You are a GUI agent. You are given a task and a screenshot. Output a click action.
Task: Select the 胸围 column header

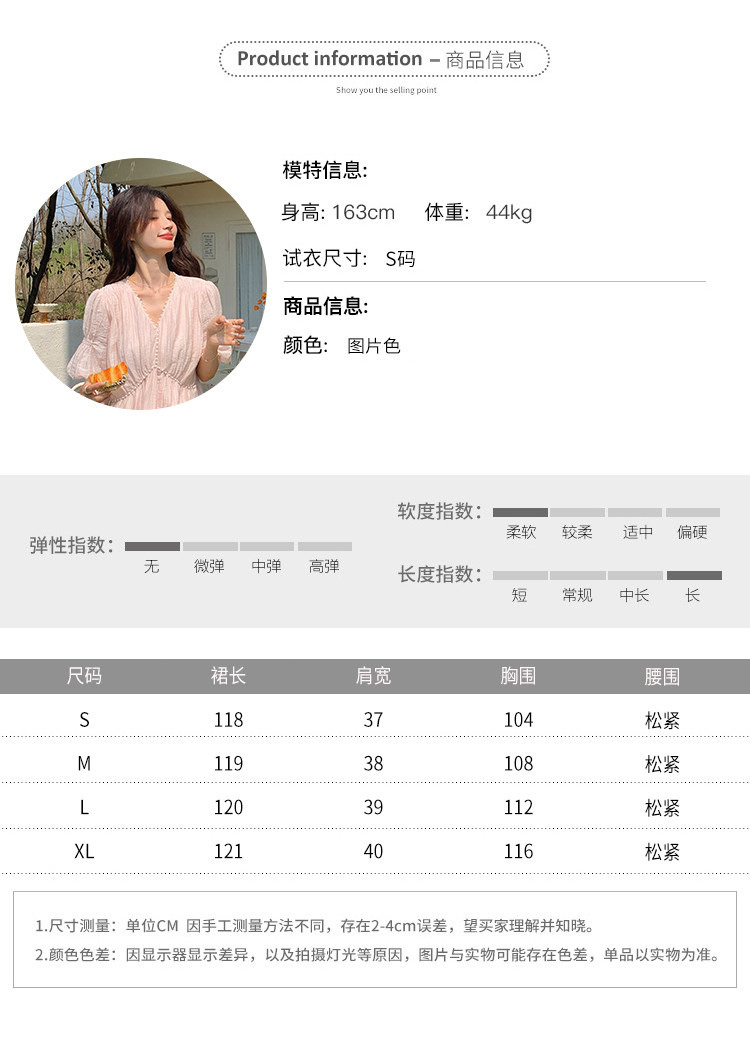tap(518, 676)
